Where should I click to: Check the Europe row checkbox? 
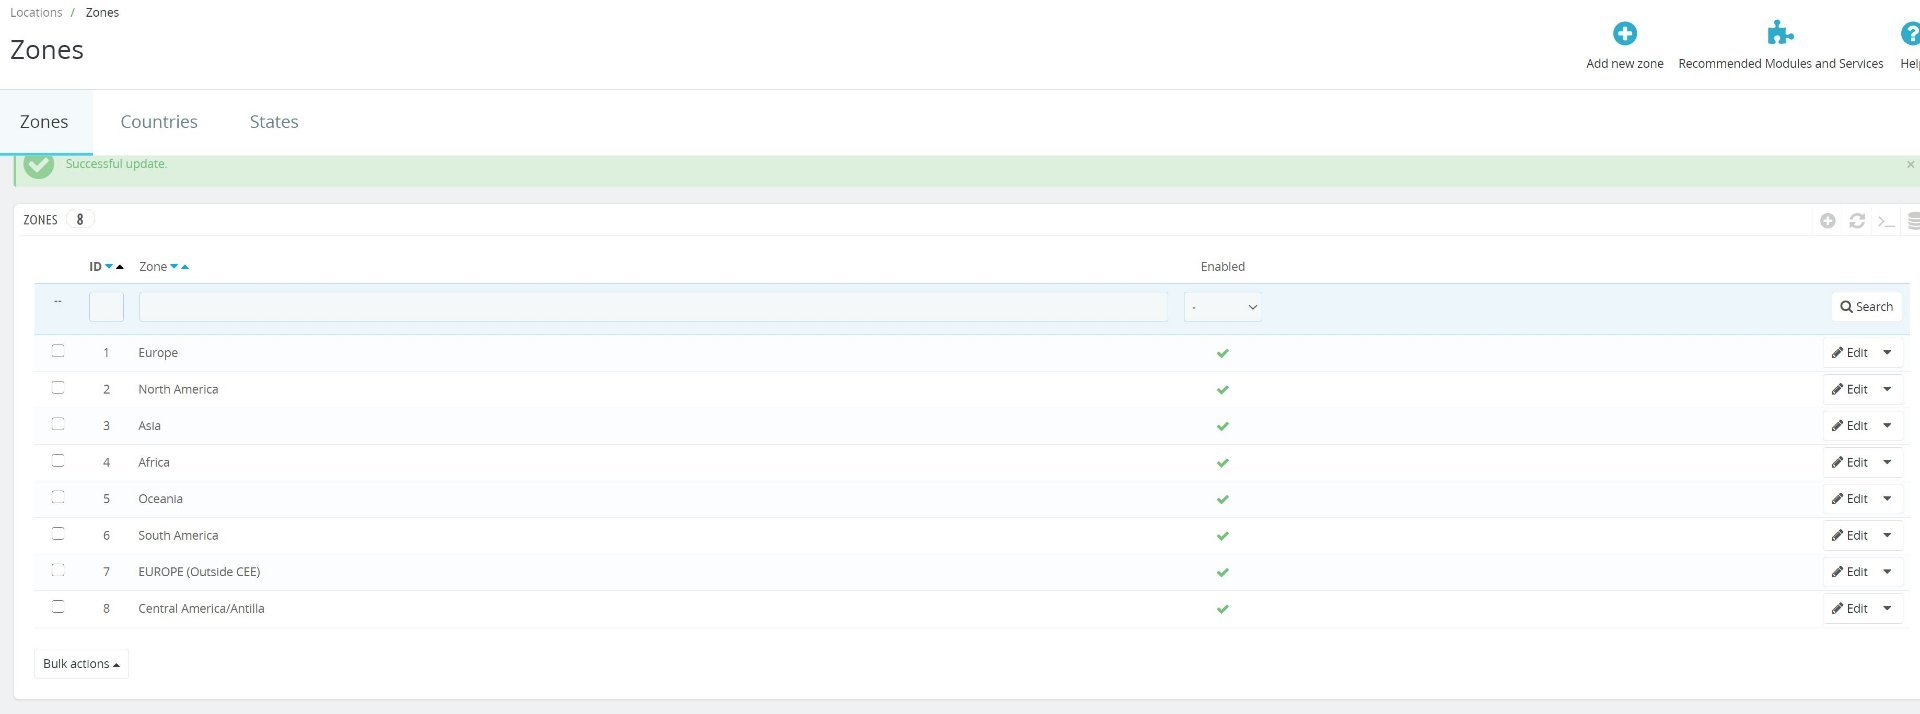[x=58, y=351]
